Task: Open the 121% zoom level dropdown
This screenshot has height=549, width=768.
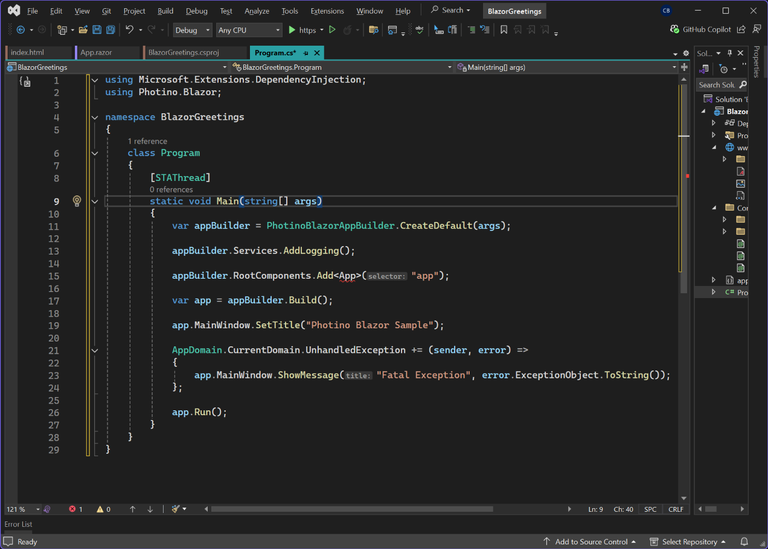Action: (x=24, y=509)
